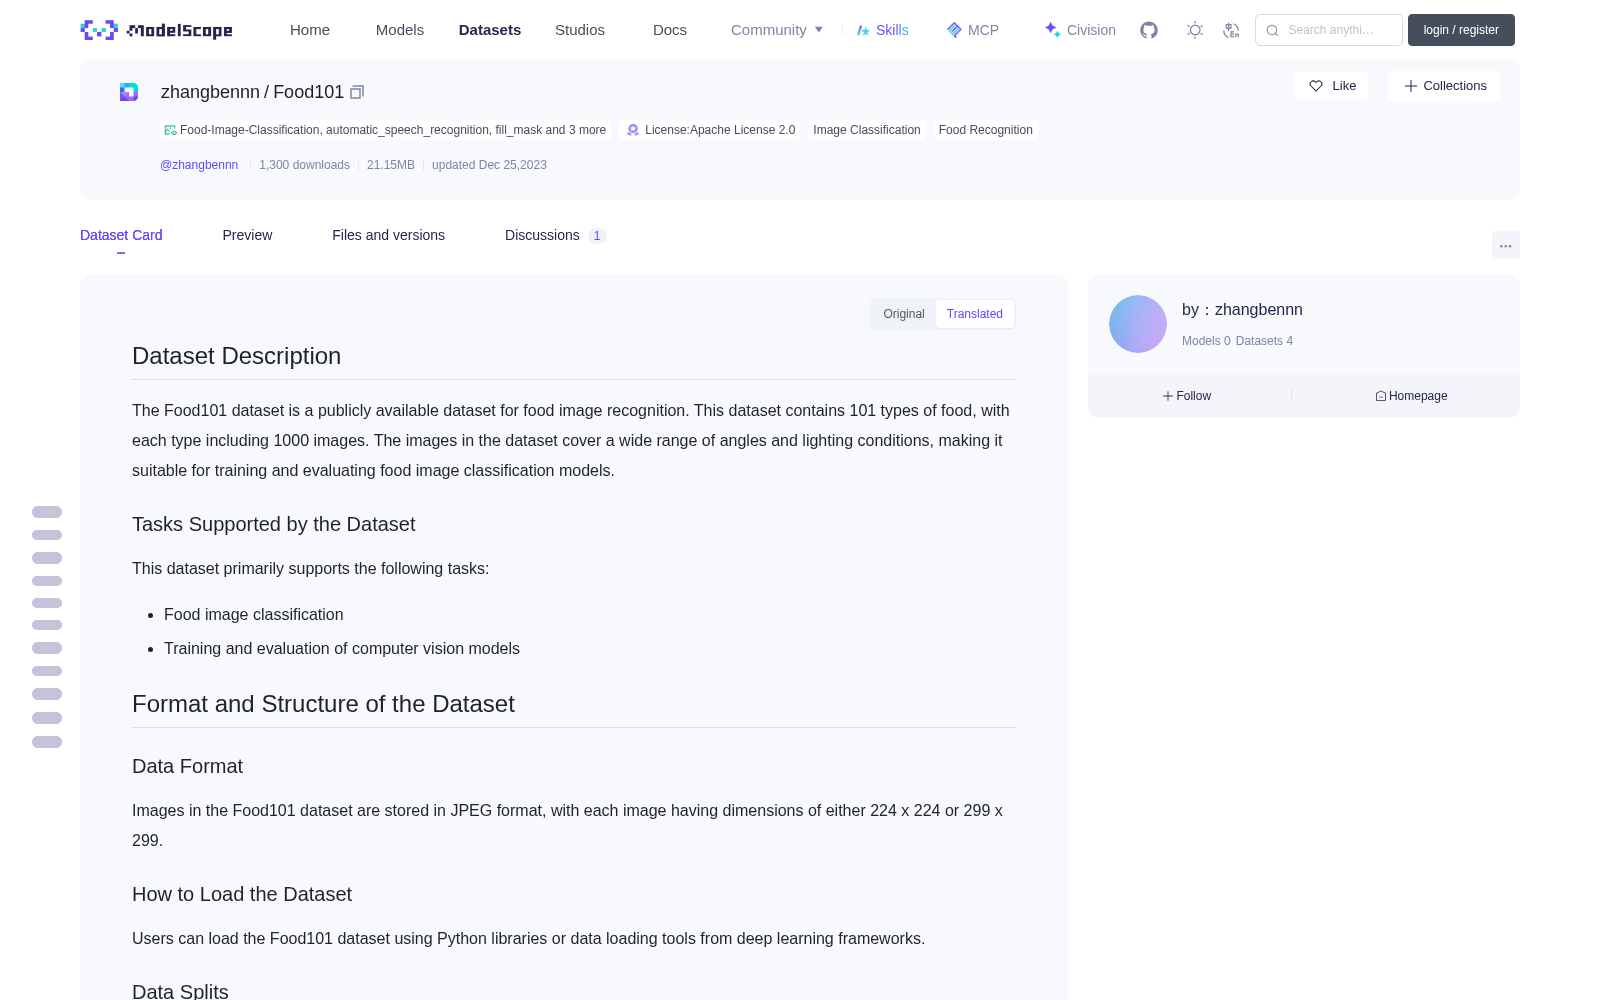Toggle light/dark theme sun icon
This screenshot has width=1600, height=1000.
pos(1195,30)
